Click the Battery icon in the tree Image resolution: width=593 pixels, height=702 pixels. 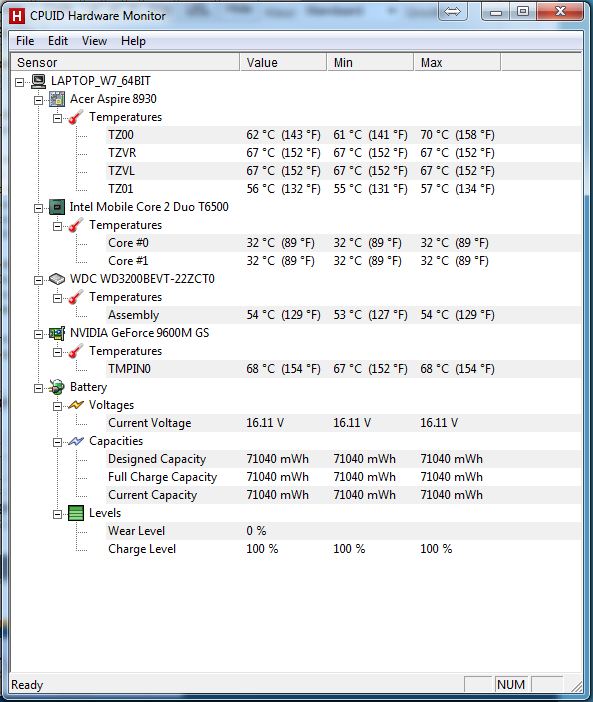point(57,387)
